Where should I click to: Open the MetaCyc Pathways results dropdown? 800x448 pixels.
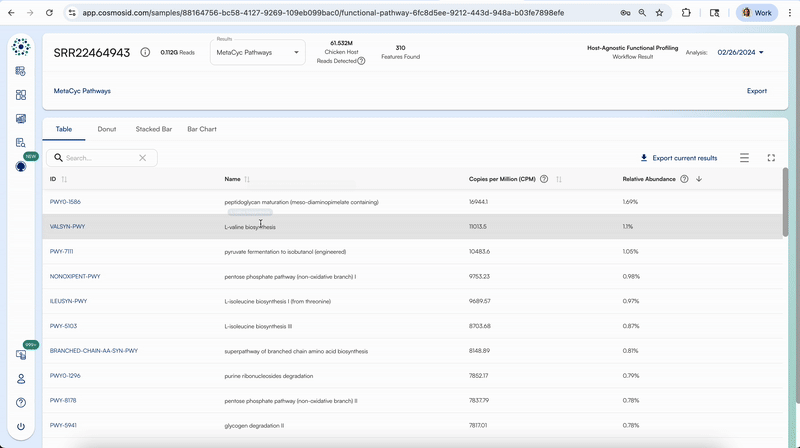[258, 52]
